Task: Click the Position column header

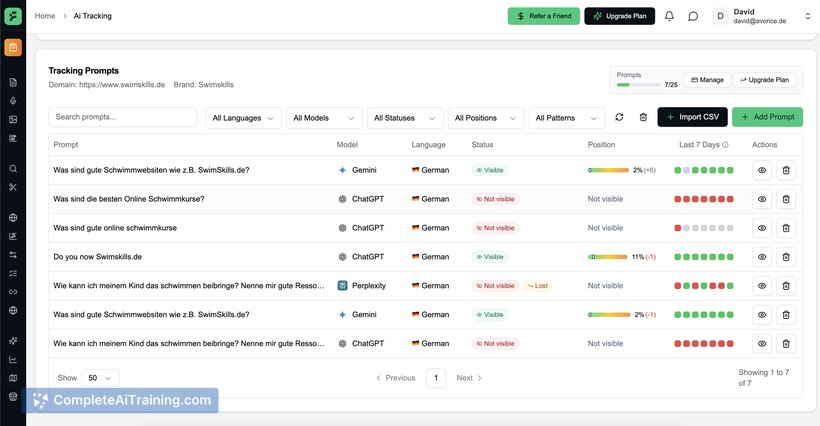Action: coord(601,145)
